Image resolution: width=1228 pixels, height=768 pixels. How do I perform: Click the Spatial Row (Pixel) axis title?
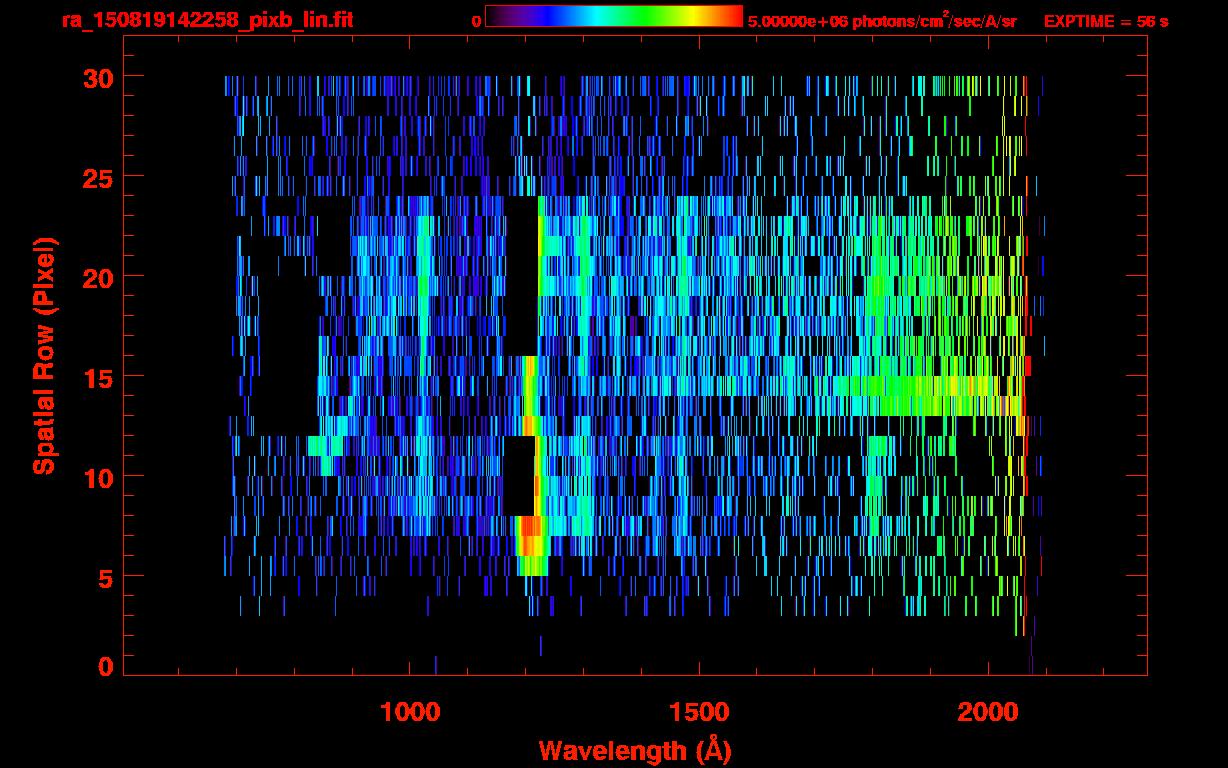[44, 355]
